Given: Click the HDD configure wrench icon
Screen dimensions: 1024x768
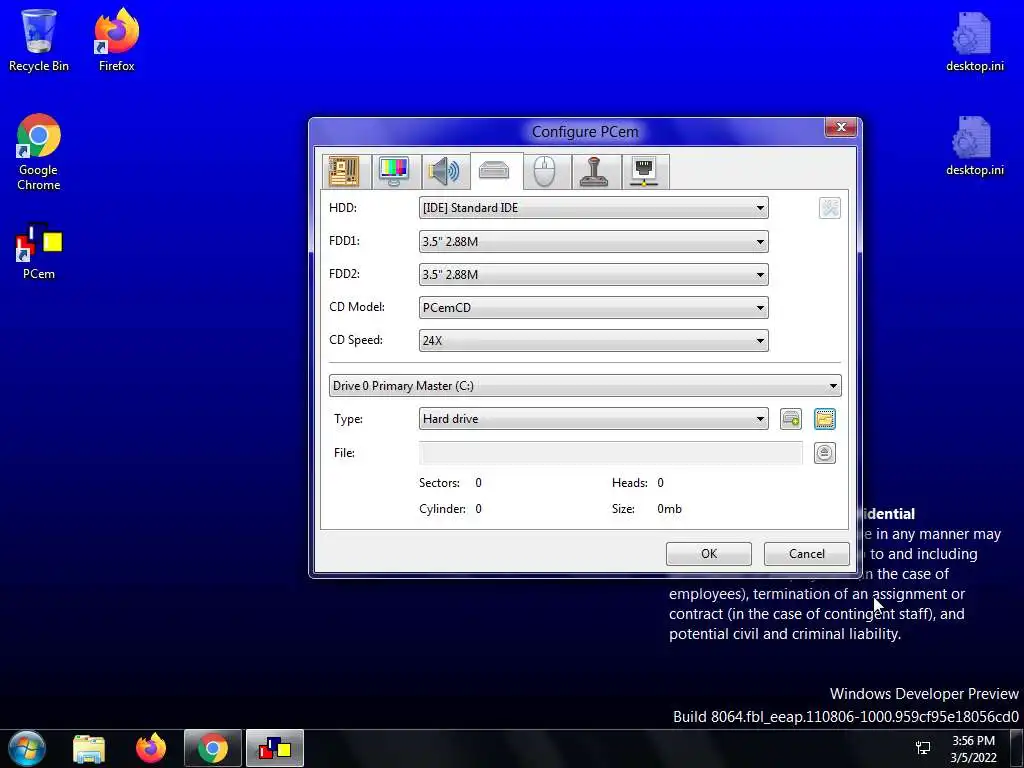Looking at the screenshot, I should point(829,208).
